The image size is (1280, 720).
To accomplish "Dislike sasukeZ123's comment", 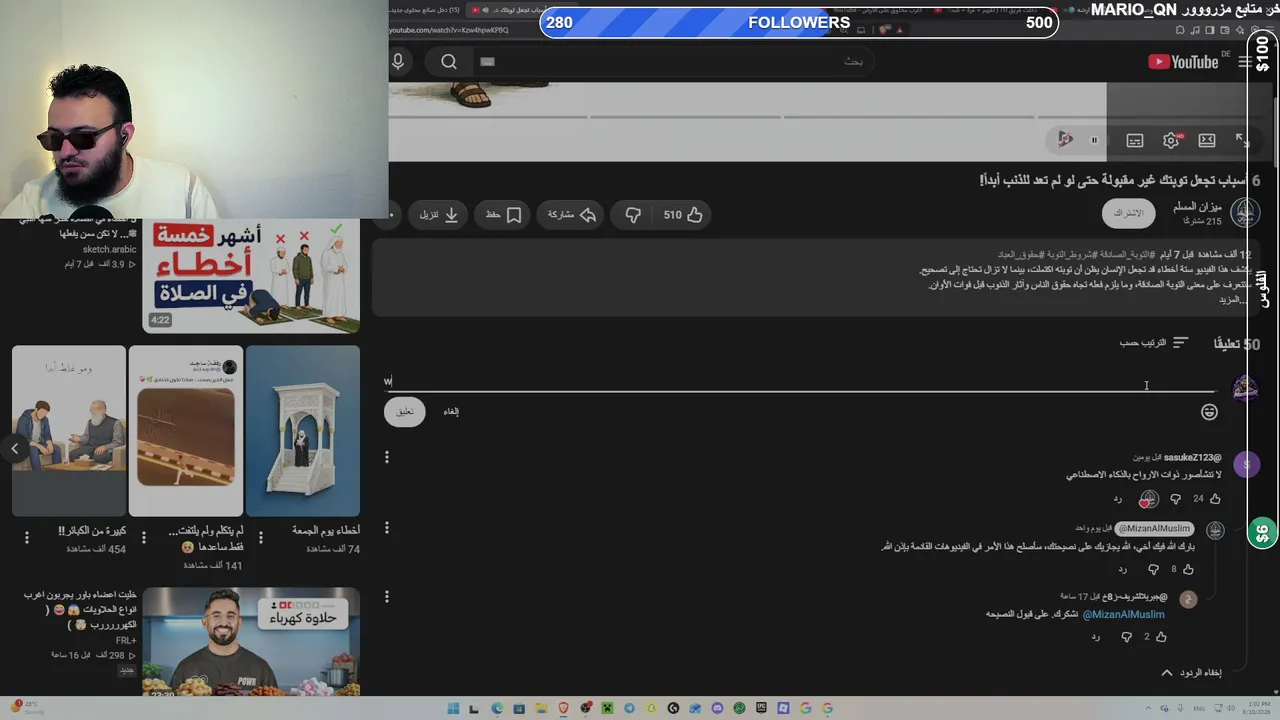I will coord(1175,499).
